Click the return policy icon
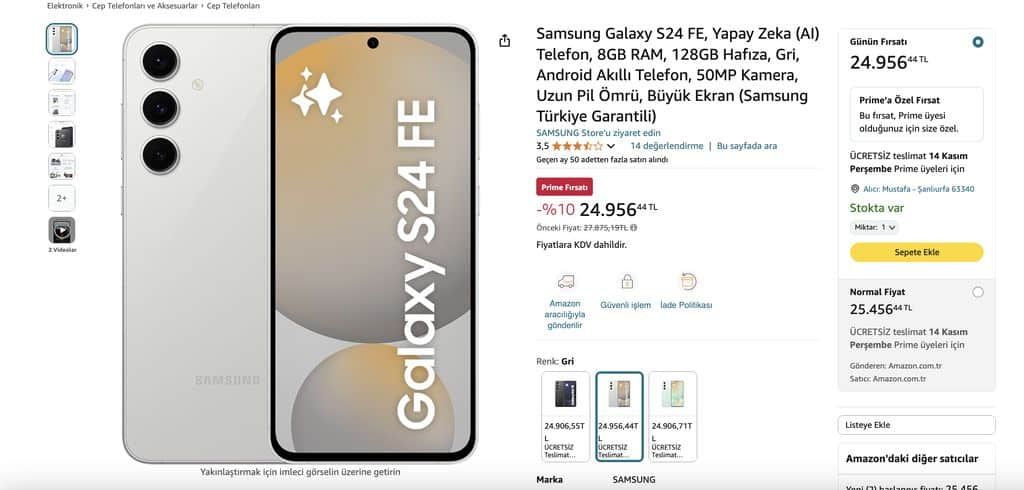The image size is (1024, 490). (x=688, y=282)
